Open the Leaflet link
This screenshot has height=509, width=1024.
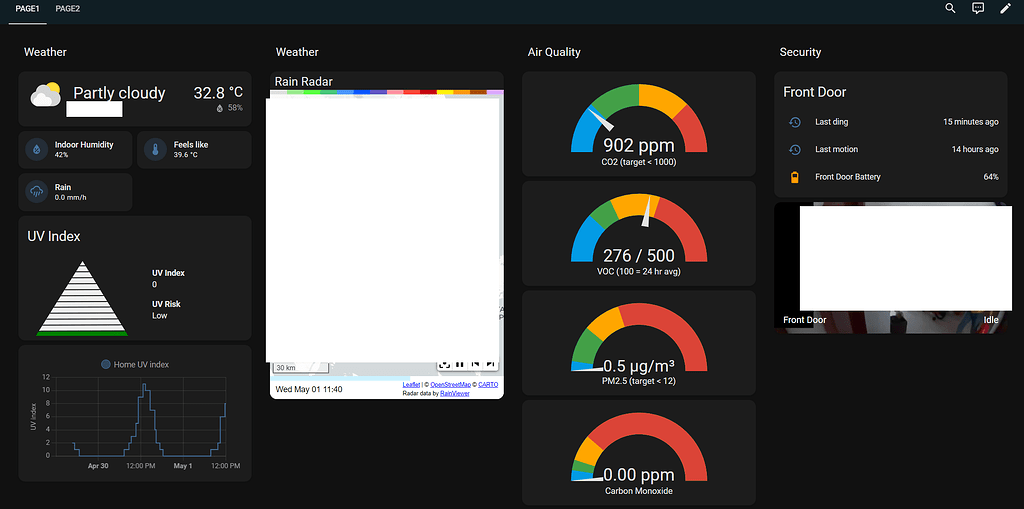(411, 385)
